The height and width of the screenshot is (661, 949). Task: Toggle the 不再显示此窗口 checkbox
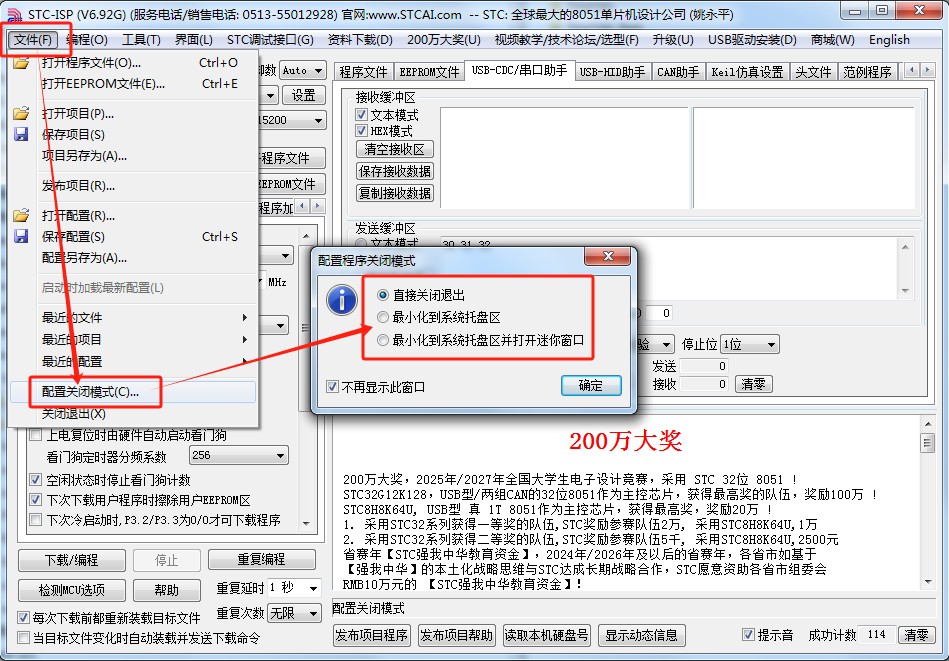click(x=332, y=387)
